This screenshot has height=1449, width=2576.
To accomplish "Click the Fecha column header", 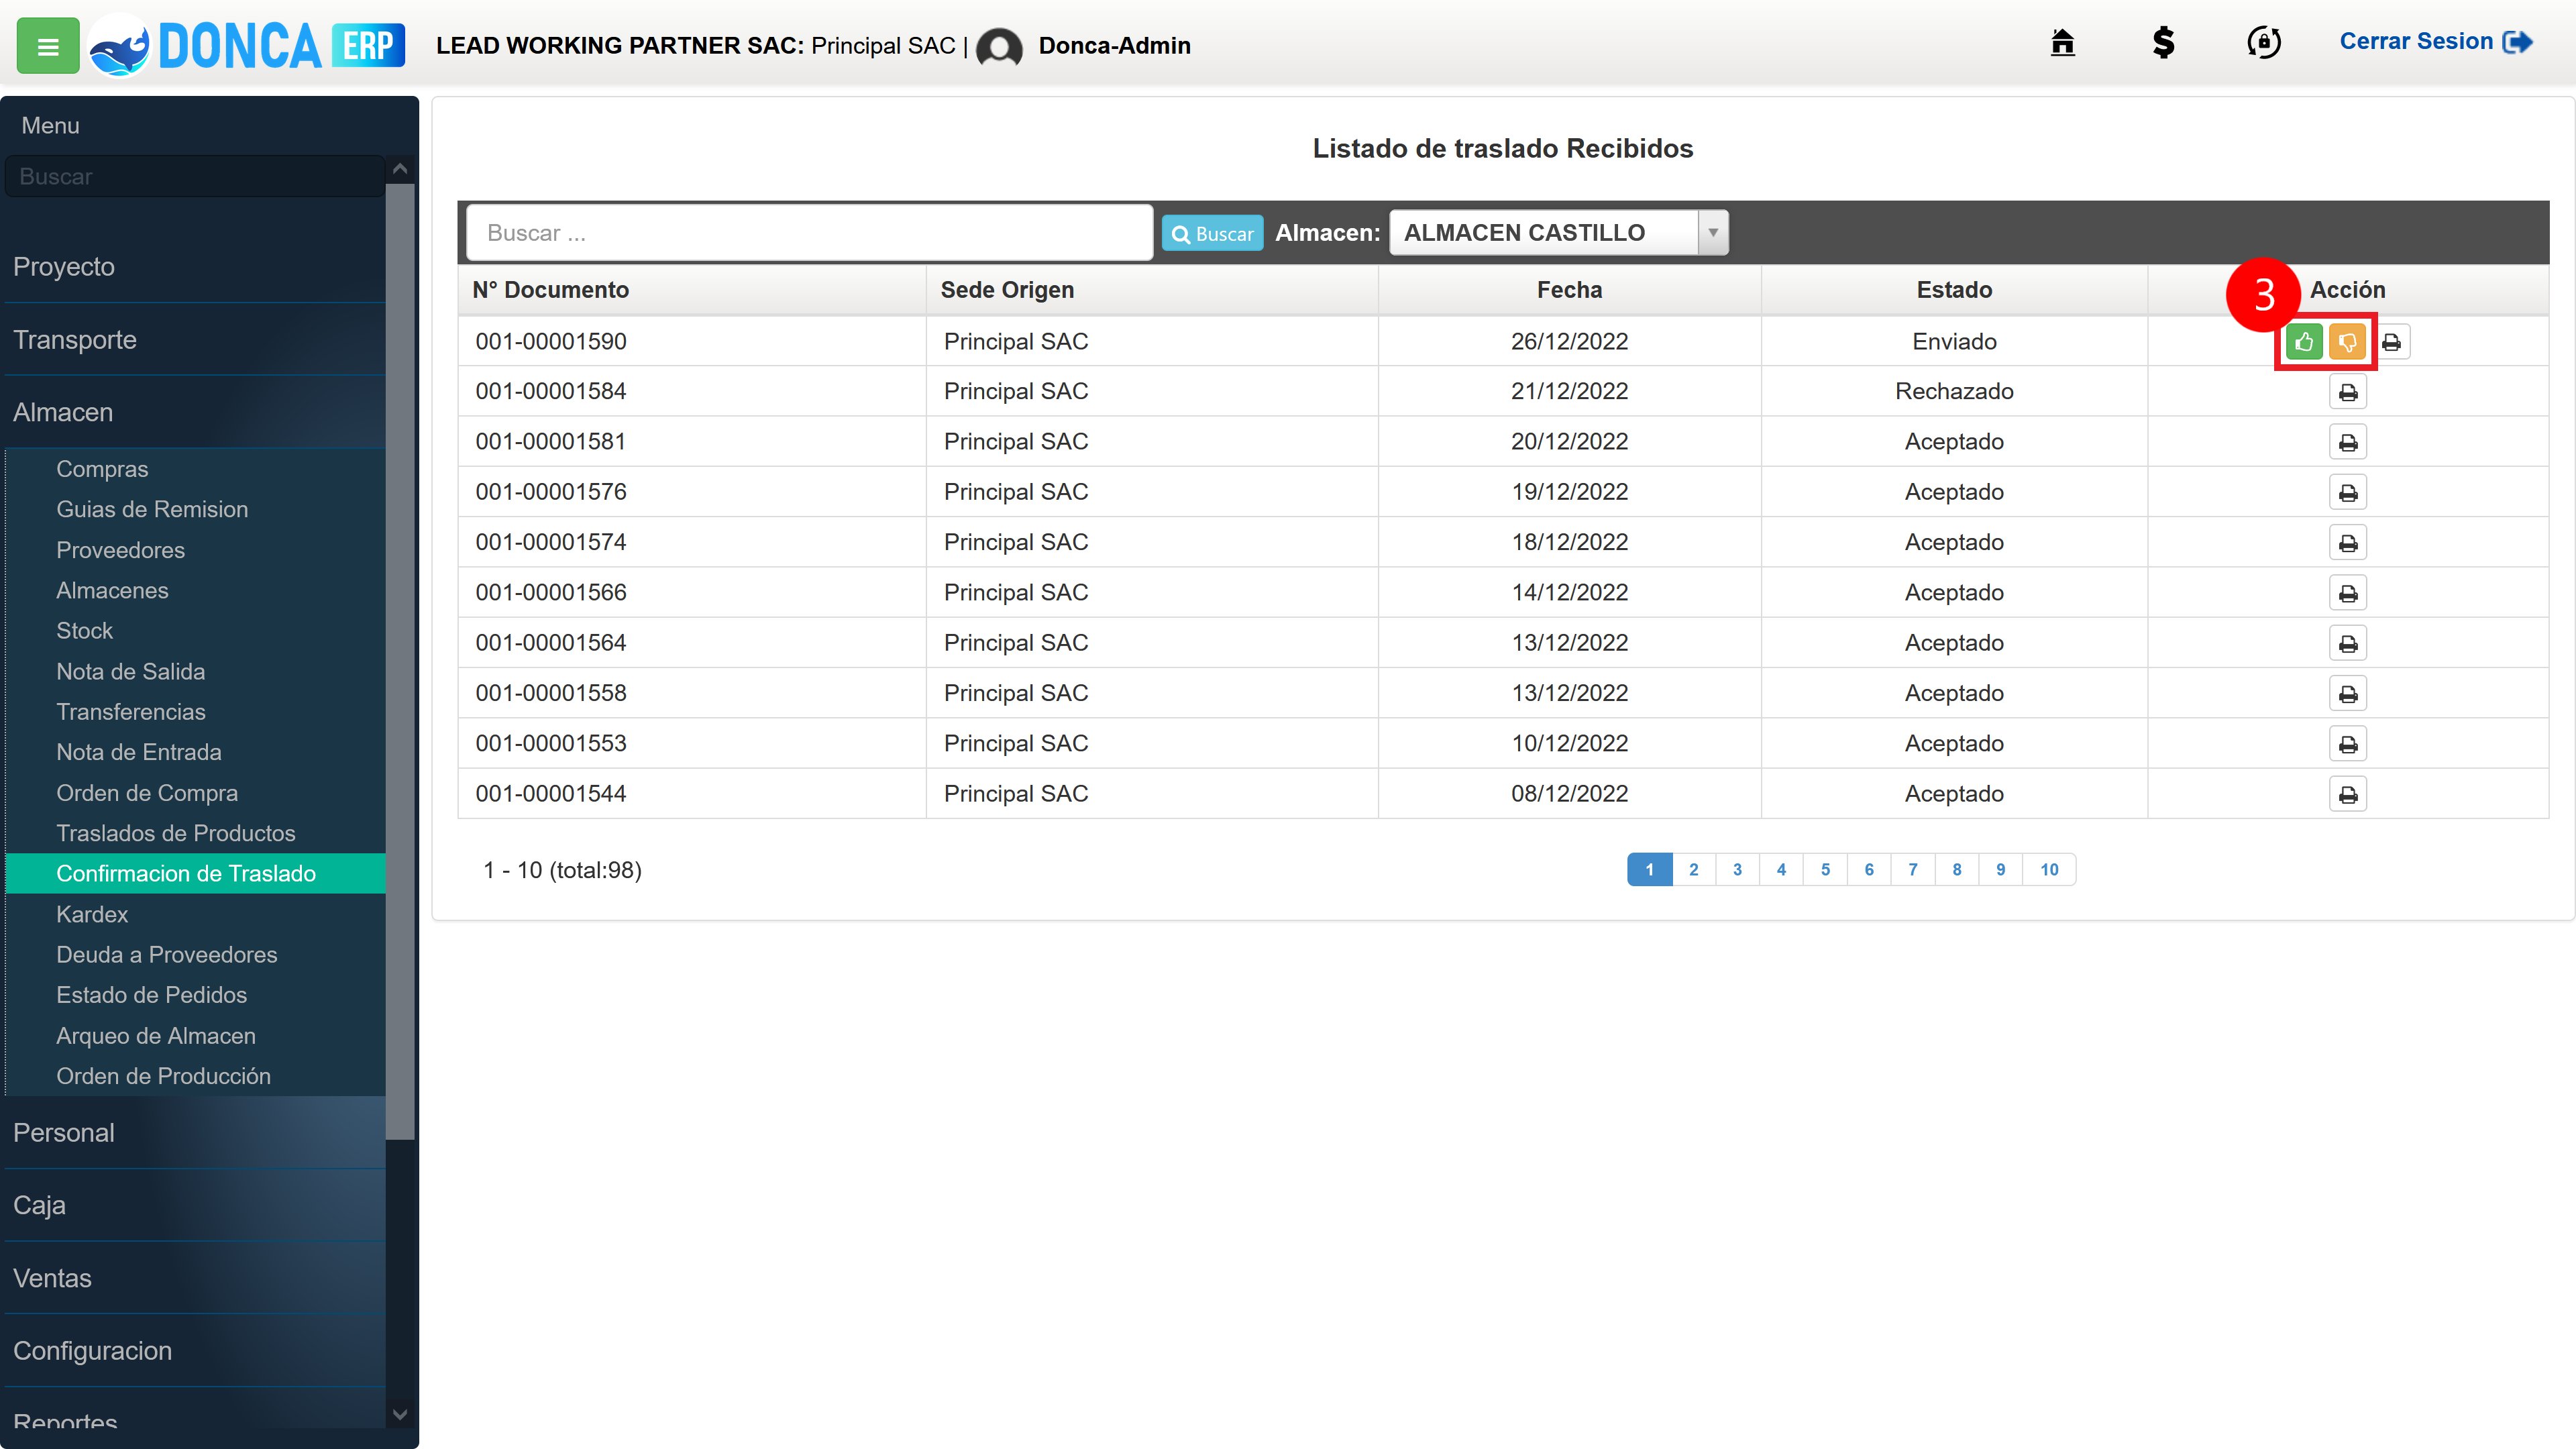I will tap(1569, 290).
